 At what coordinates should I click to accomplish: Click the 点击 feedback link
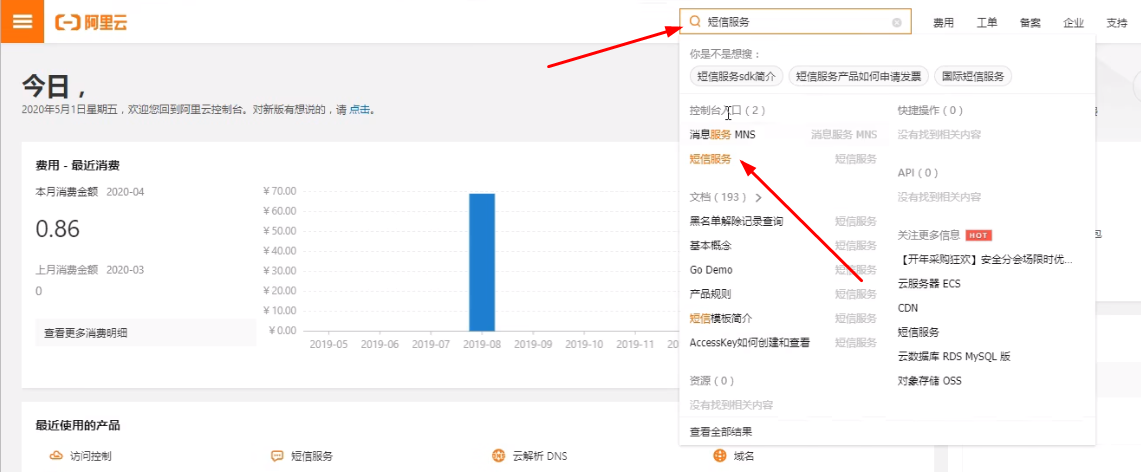[x=360, y=110]
